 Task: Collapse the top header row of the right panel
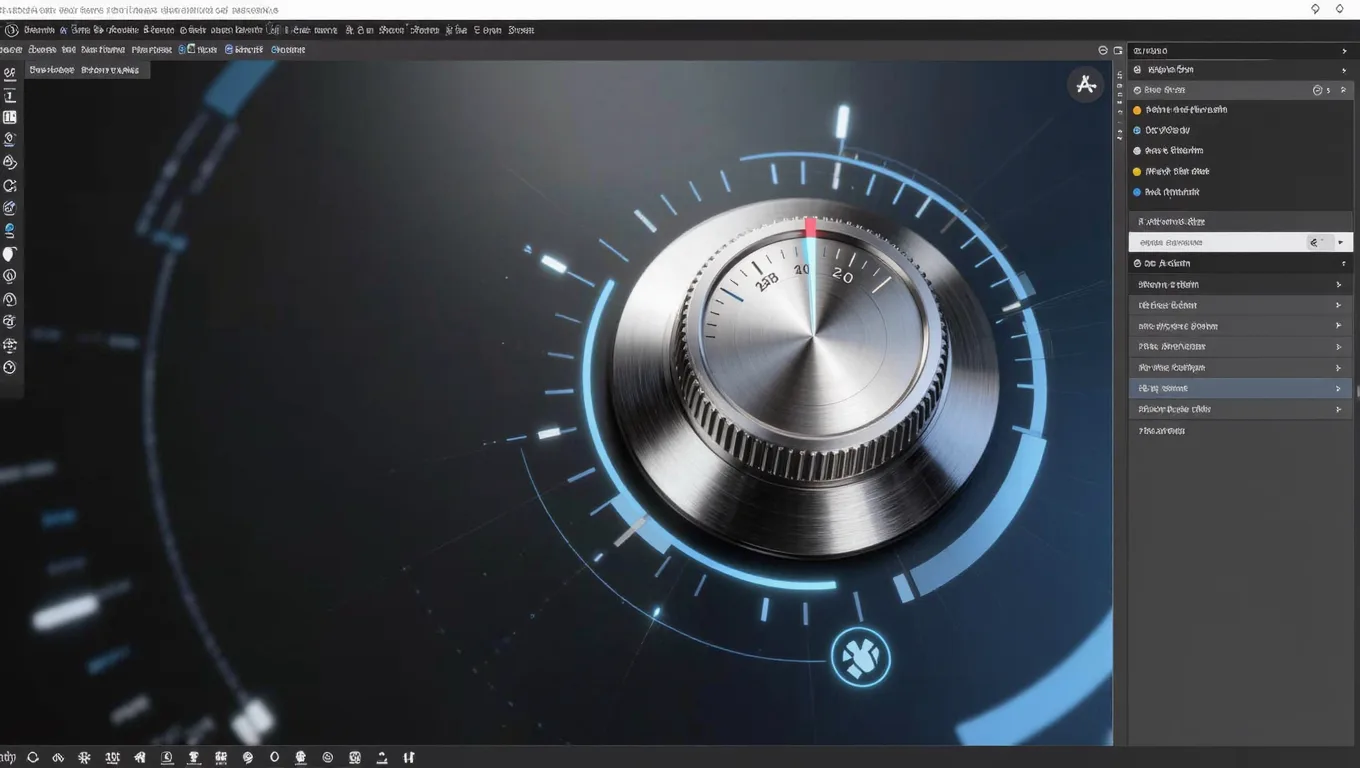point(1344,51)
